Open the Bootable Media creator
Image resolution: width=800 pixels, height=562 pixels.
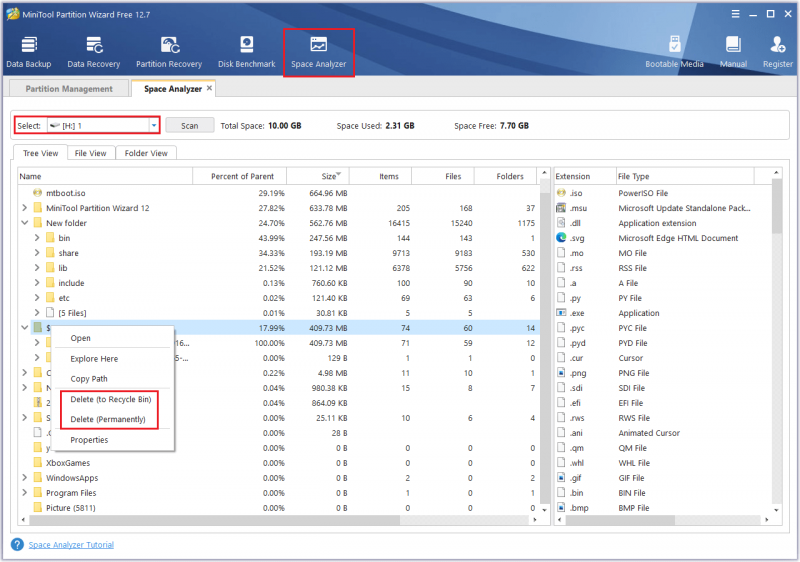click(674, 52)
